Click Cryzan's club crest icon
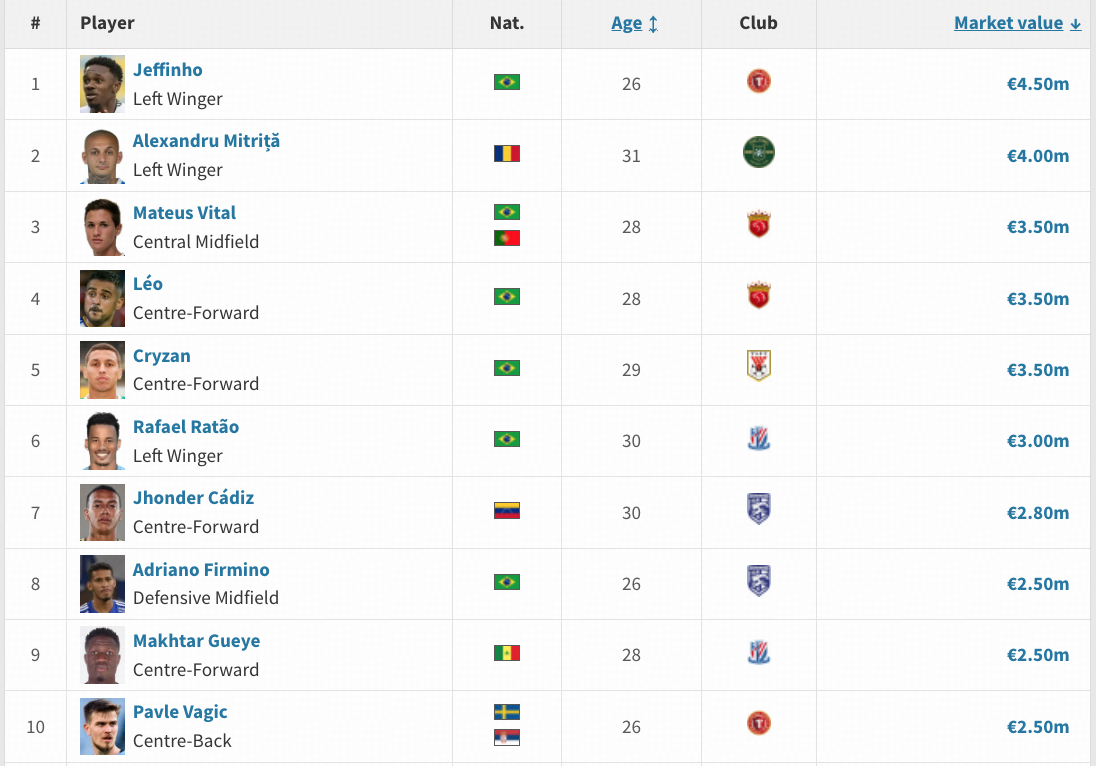The image size is (1096, 766). [758, 365]
